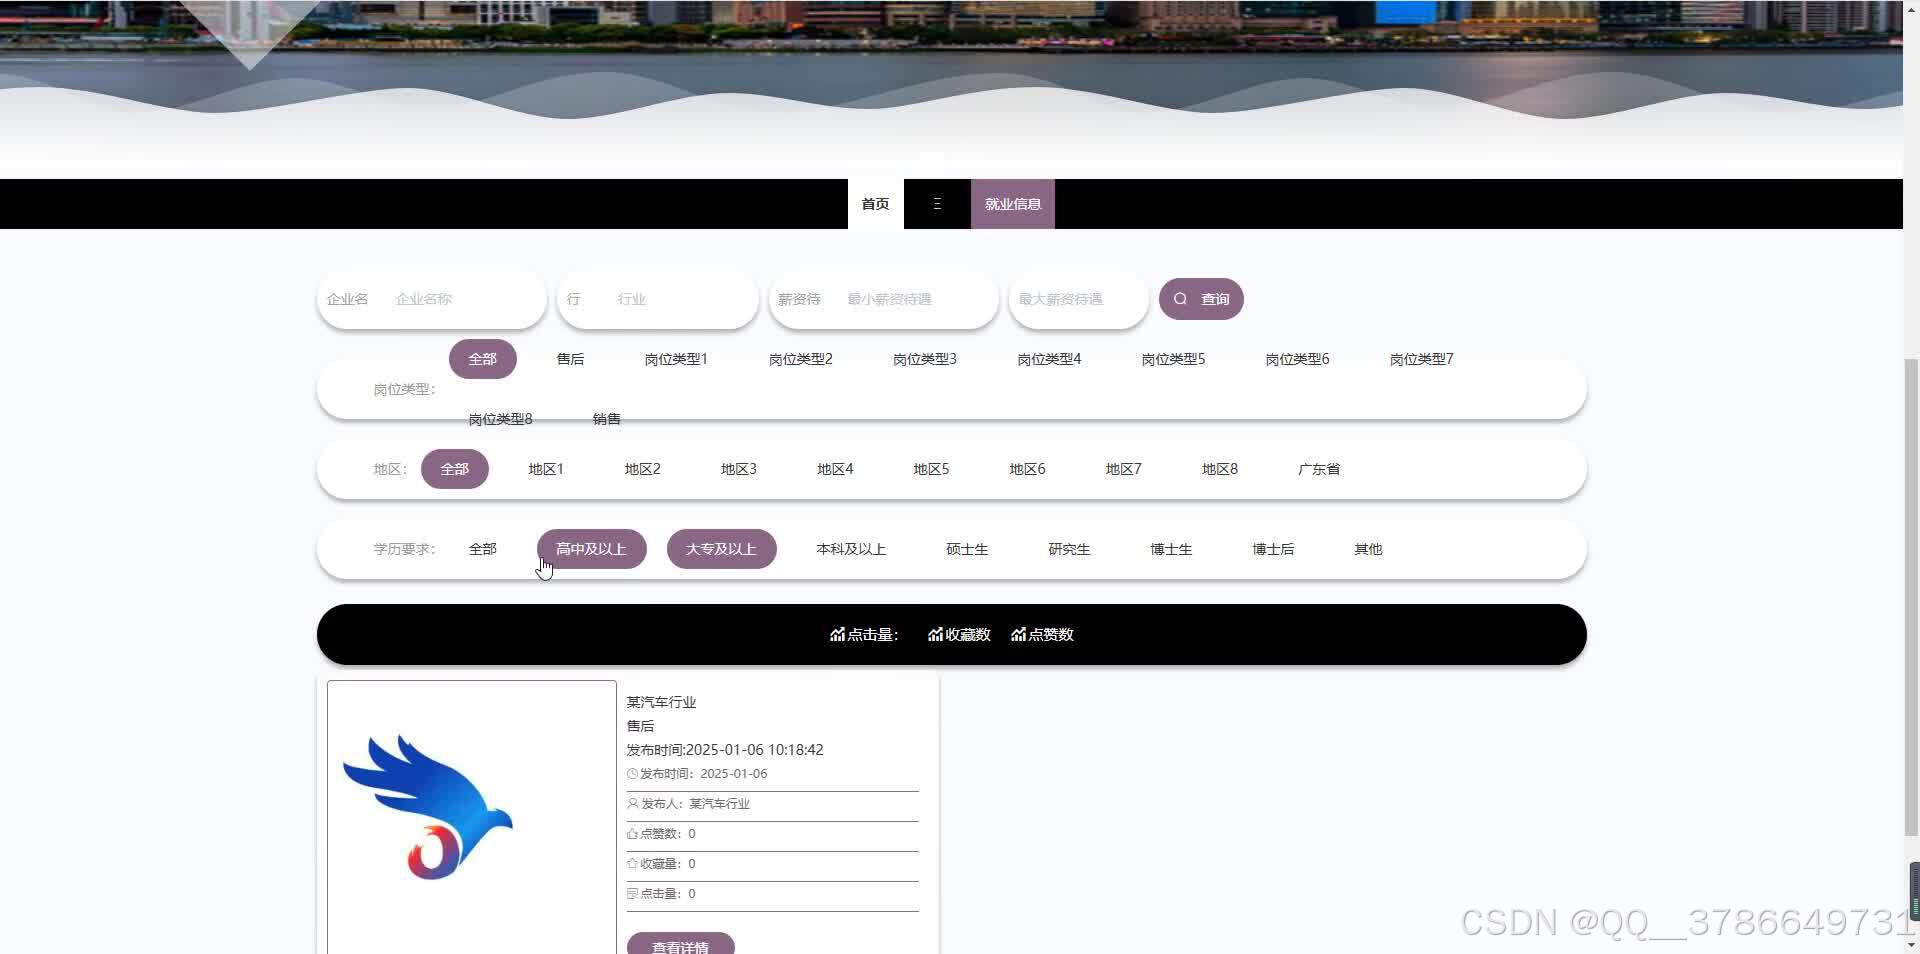This screenshot has height=954, width=1920.
Task: Filter region by 广东省
Action: 1318,469
